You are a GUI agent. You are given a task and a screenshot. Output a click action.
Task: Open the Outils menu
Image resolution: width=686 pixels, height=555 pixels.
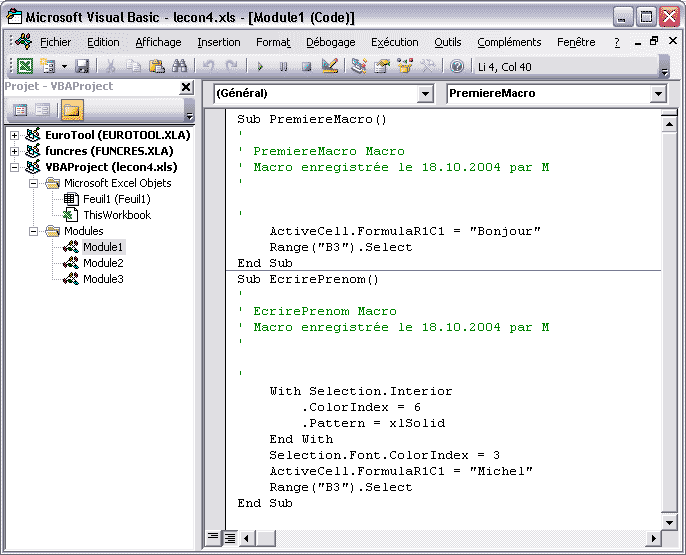448,42
